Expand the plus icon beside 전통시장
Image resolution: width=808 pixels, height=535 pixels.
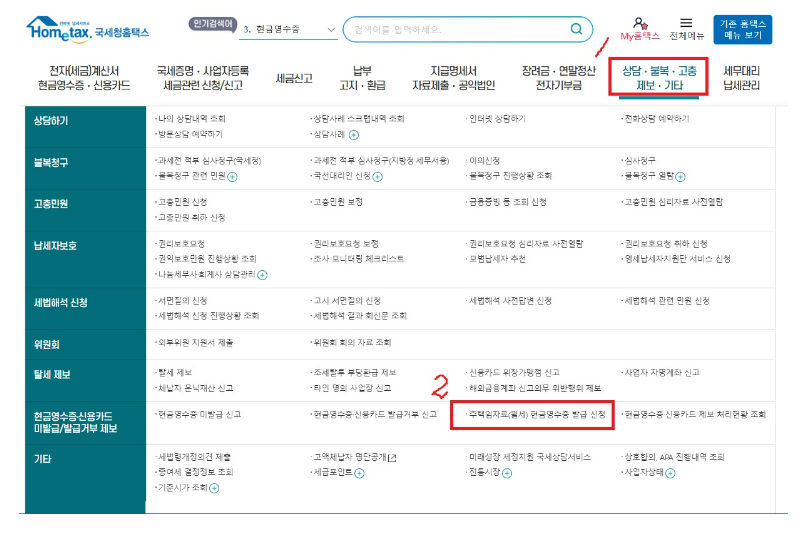(507, 473)
